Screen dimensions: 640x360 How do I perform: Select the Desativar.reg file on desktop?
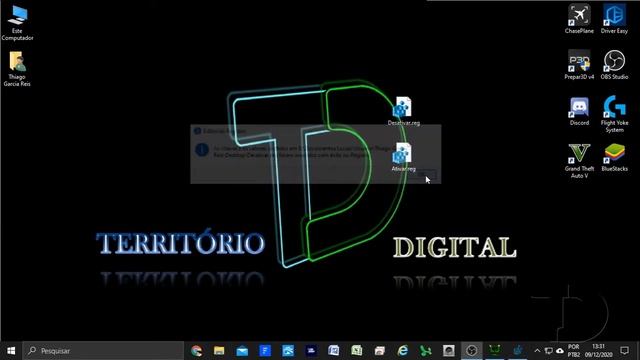[x=403, y=111]
